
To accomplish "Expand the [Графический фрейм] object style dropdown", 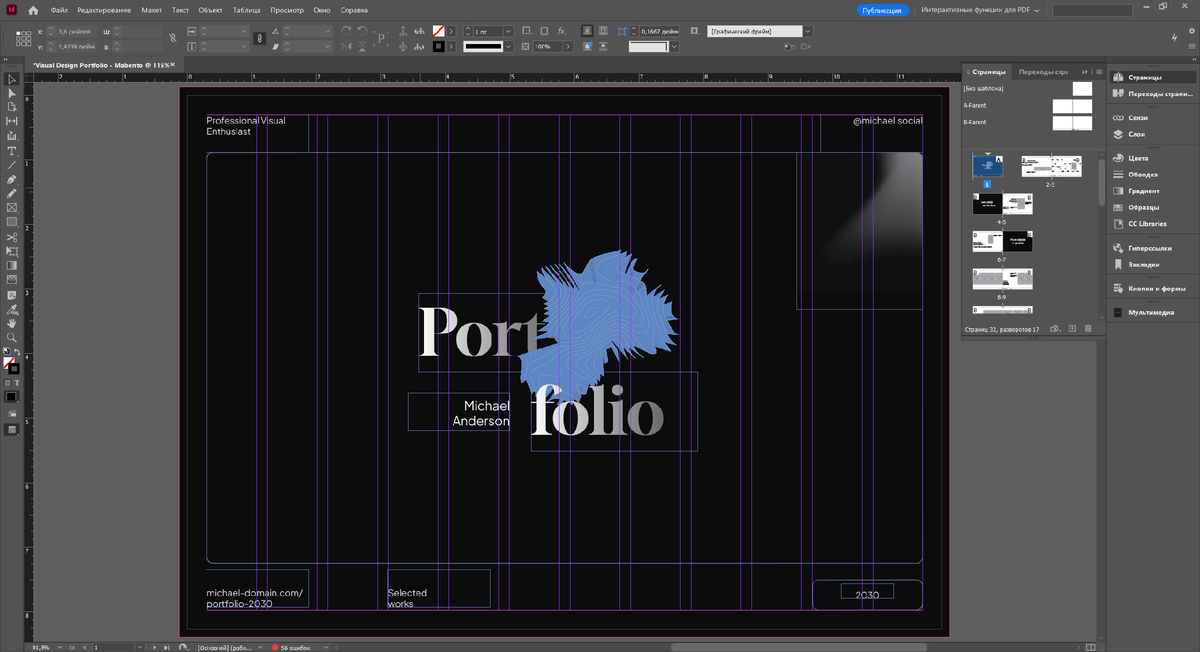I will 808,31.
